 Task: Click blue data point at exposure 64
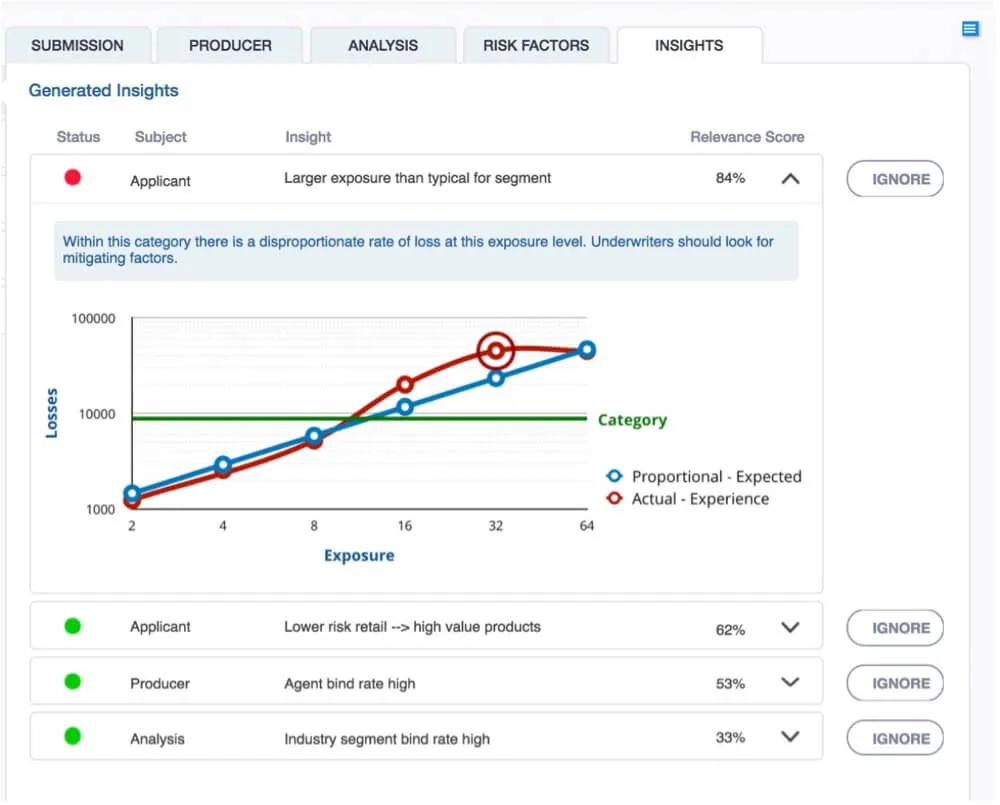pos(587,350)
